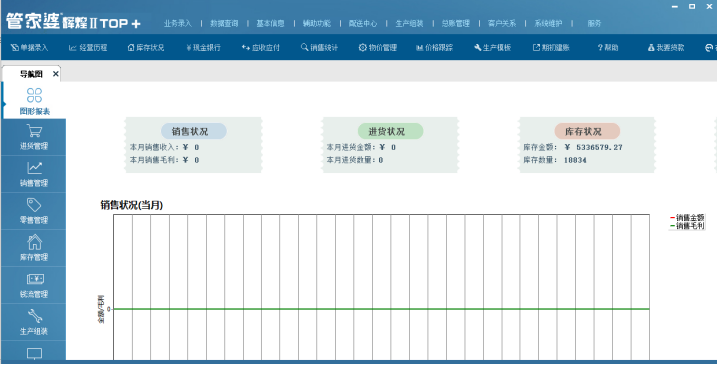Image resolution: width=718 pixels, height=365 pixels.
Task: Click 单据录入 toolbar shortcut
Action: 29,48
